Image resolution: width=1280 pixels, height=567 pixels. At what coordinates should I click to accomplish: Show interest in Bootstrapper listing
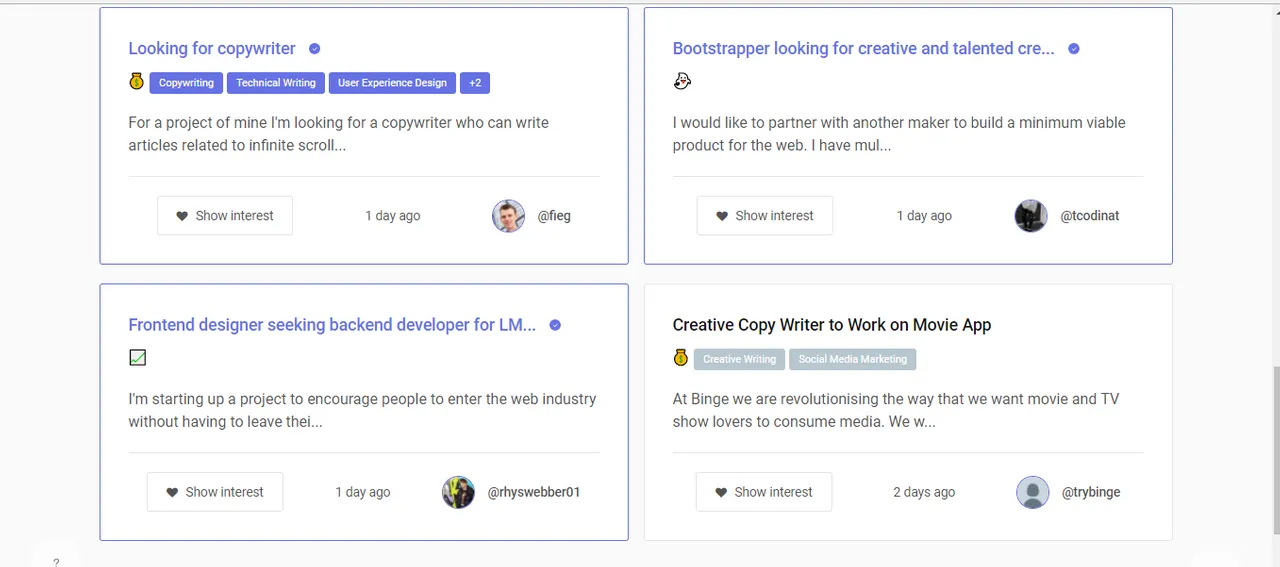764,216
